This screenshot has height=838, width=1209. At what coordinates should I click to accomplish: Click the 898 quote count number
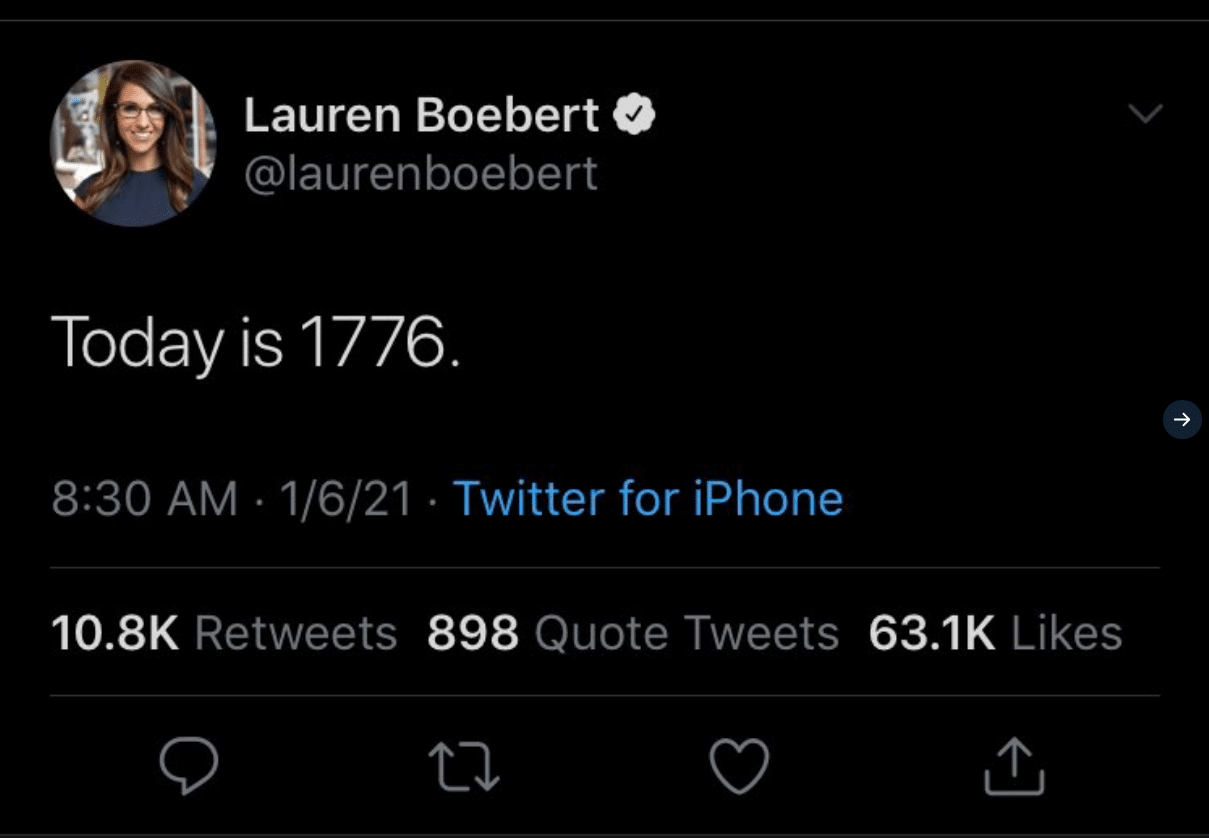click(472, 633)
